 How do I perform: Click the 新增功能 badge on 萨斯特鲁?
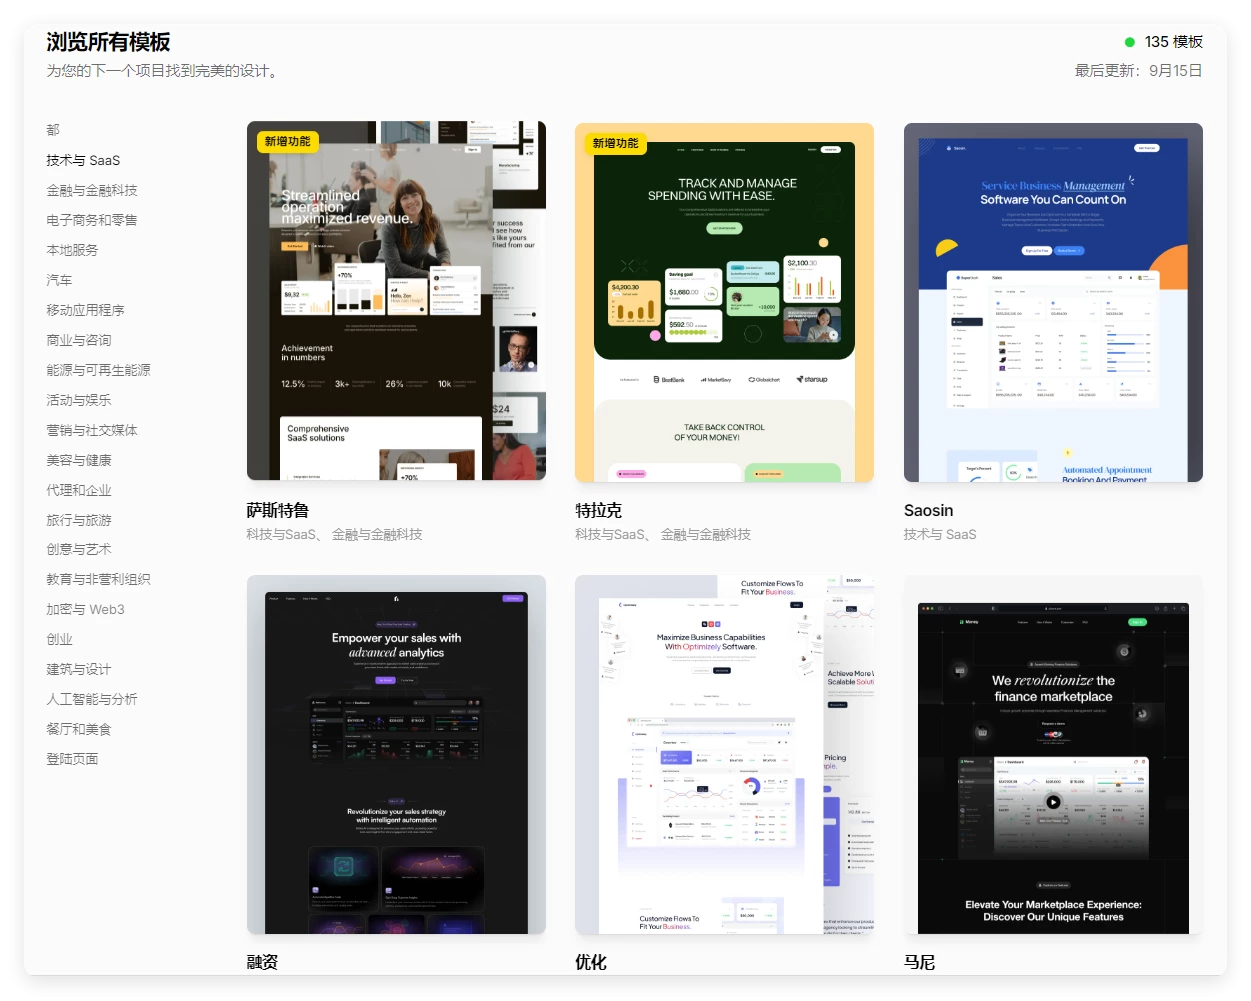(x=287, y=142)
